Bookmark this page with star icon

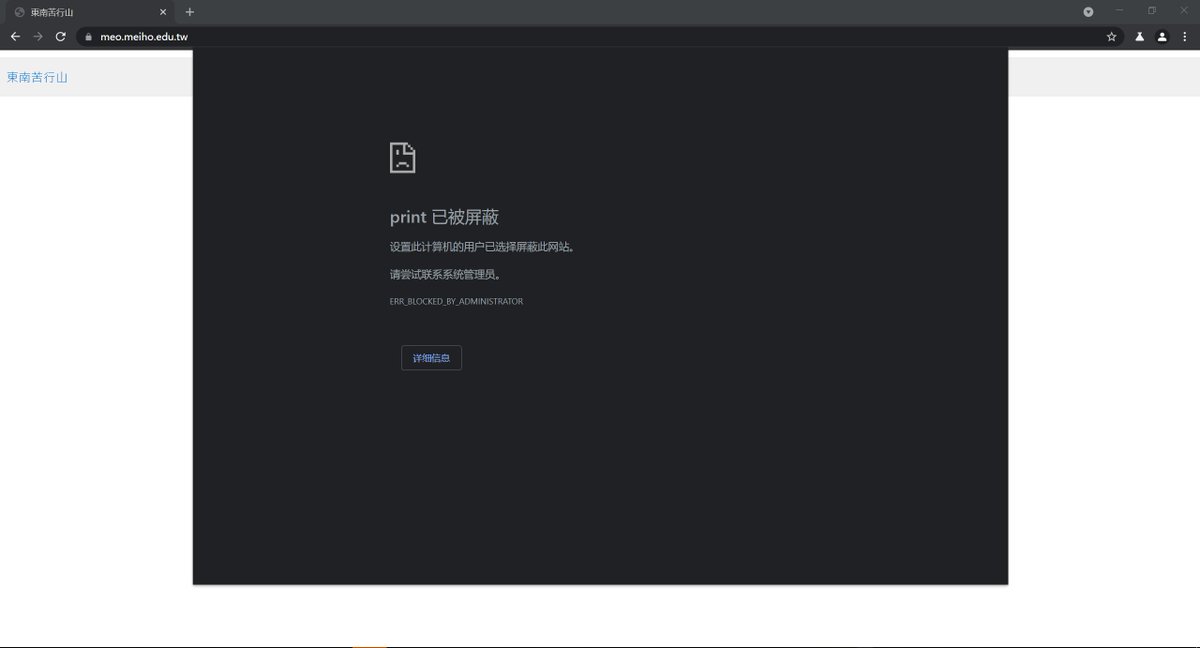(1111, 37)
